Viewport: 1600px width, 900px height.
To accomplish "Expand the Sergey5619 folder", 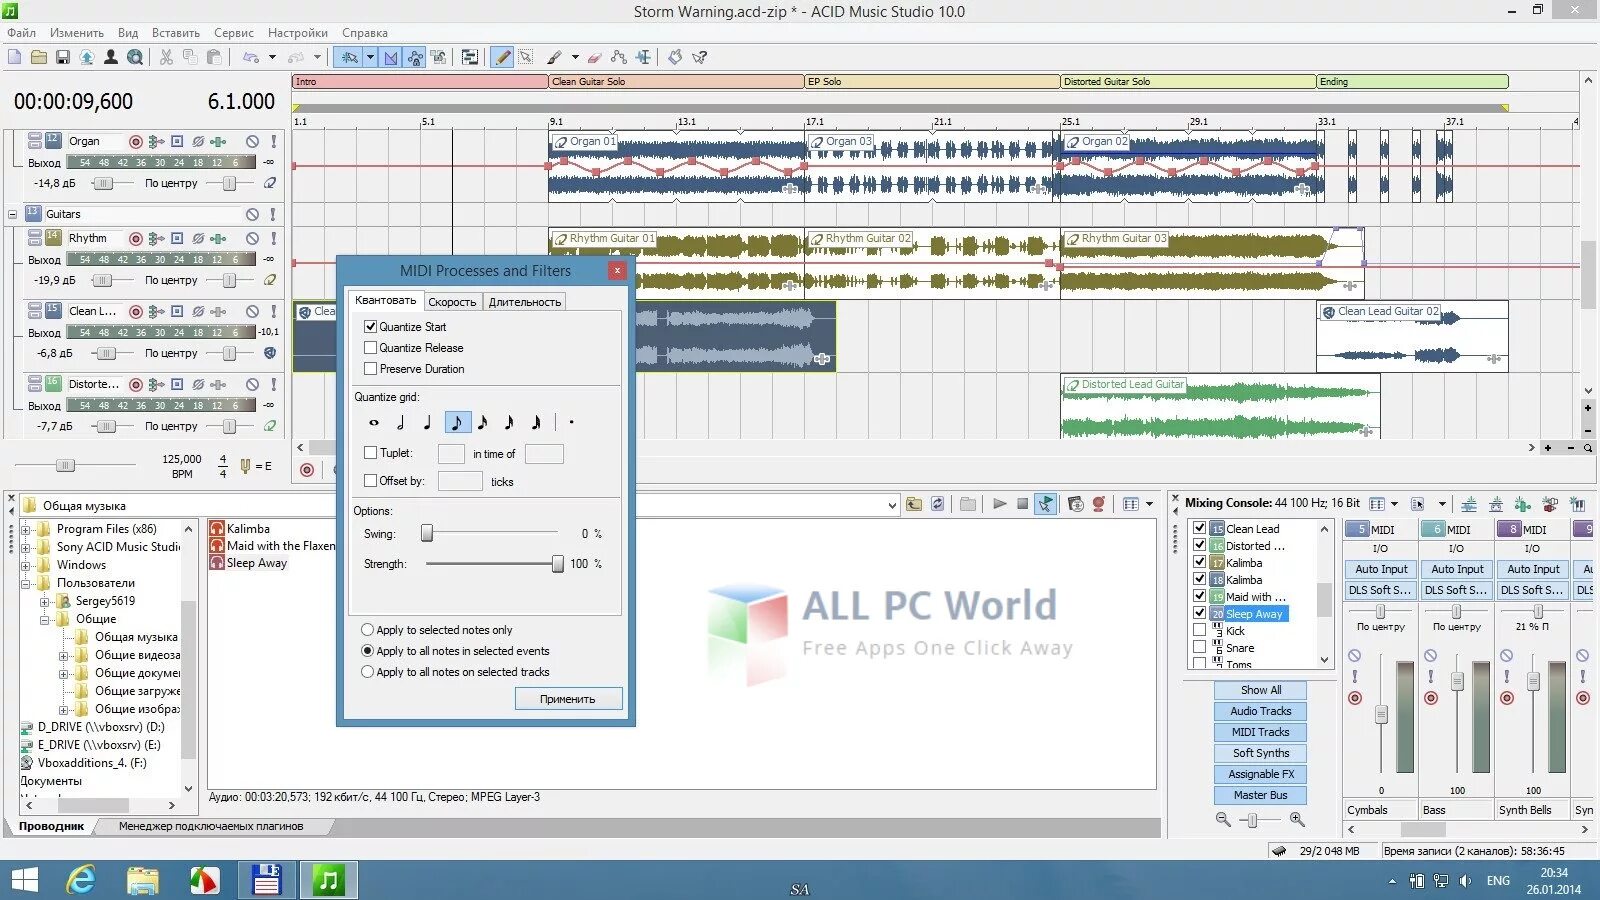I will [x=45, y=601].
